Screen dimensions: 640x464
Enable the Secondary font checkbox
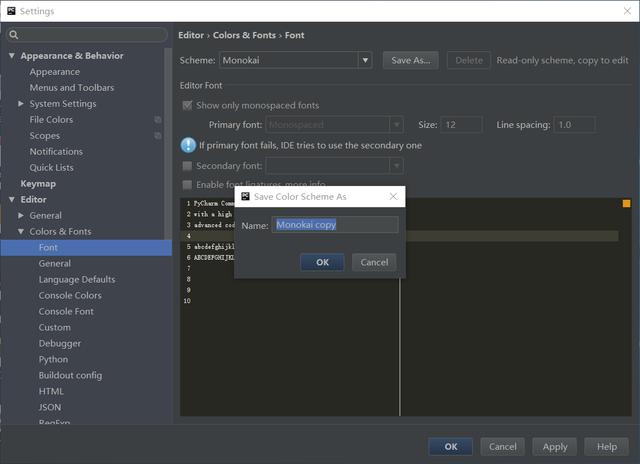point(187,166)
